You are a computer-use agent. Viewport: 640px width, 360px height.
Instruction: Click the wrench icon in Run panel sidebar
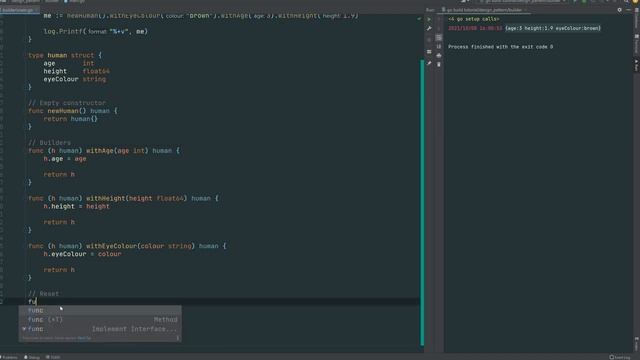(x=429, y=29)
